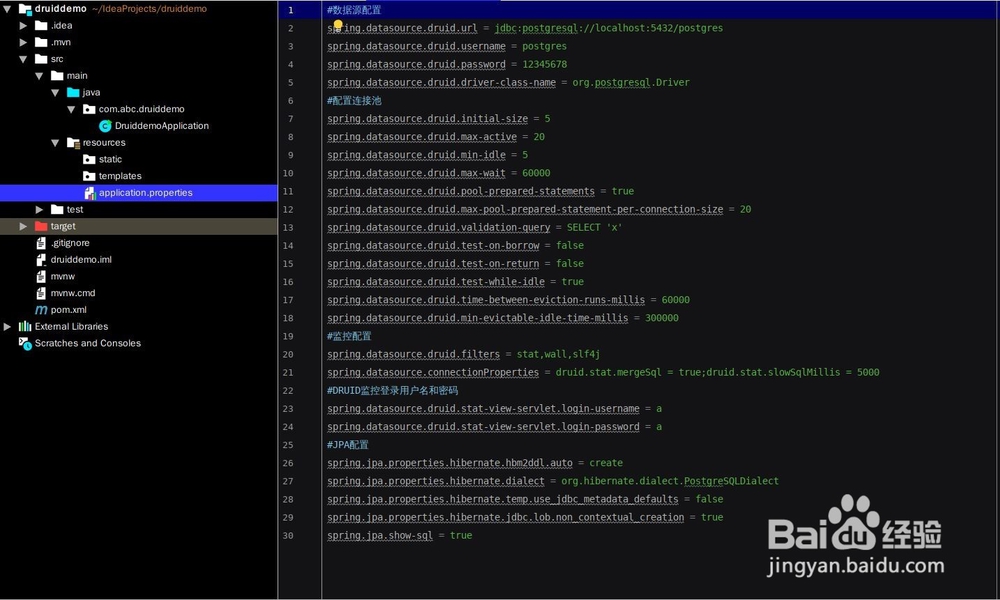Screen dimensions: 1000x600
Task: Click the jdbc:postgresql URL value on line 2
Action: (x=608, y=28)
